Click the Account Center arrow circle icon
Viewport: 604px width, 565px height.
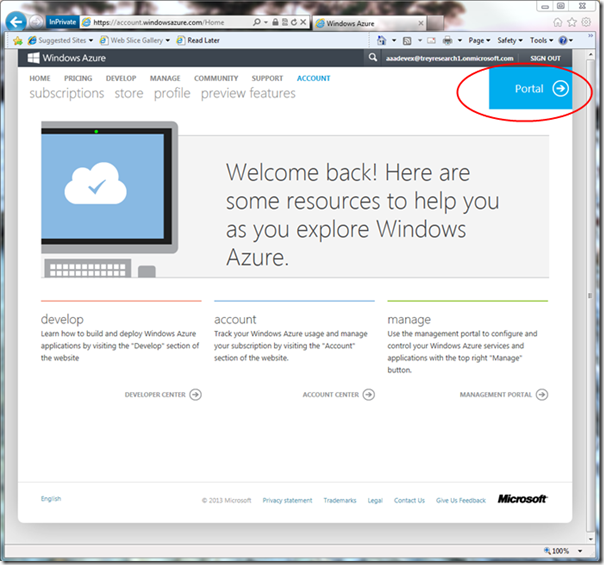pyautogui.click(x=369, y=394)
